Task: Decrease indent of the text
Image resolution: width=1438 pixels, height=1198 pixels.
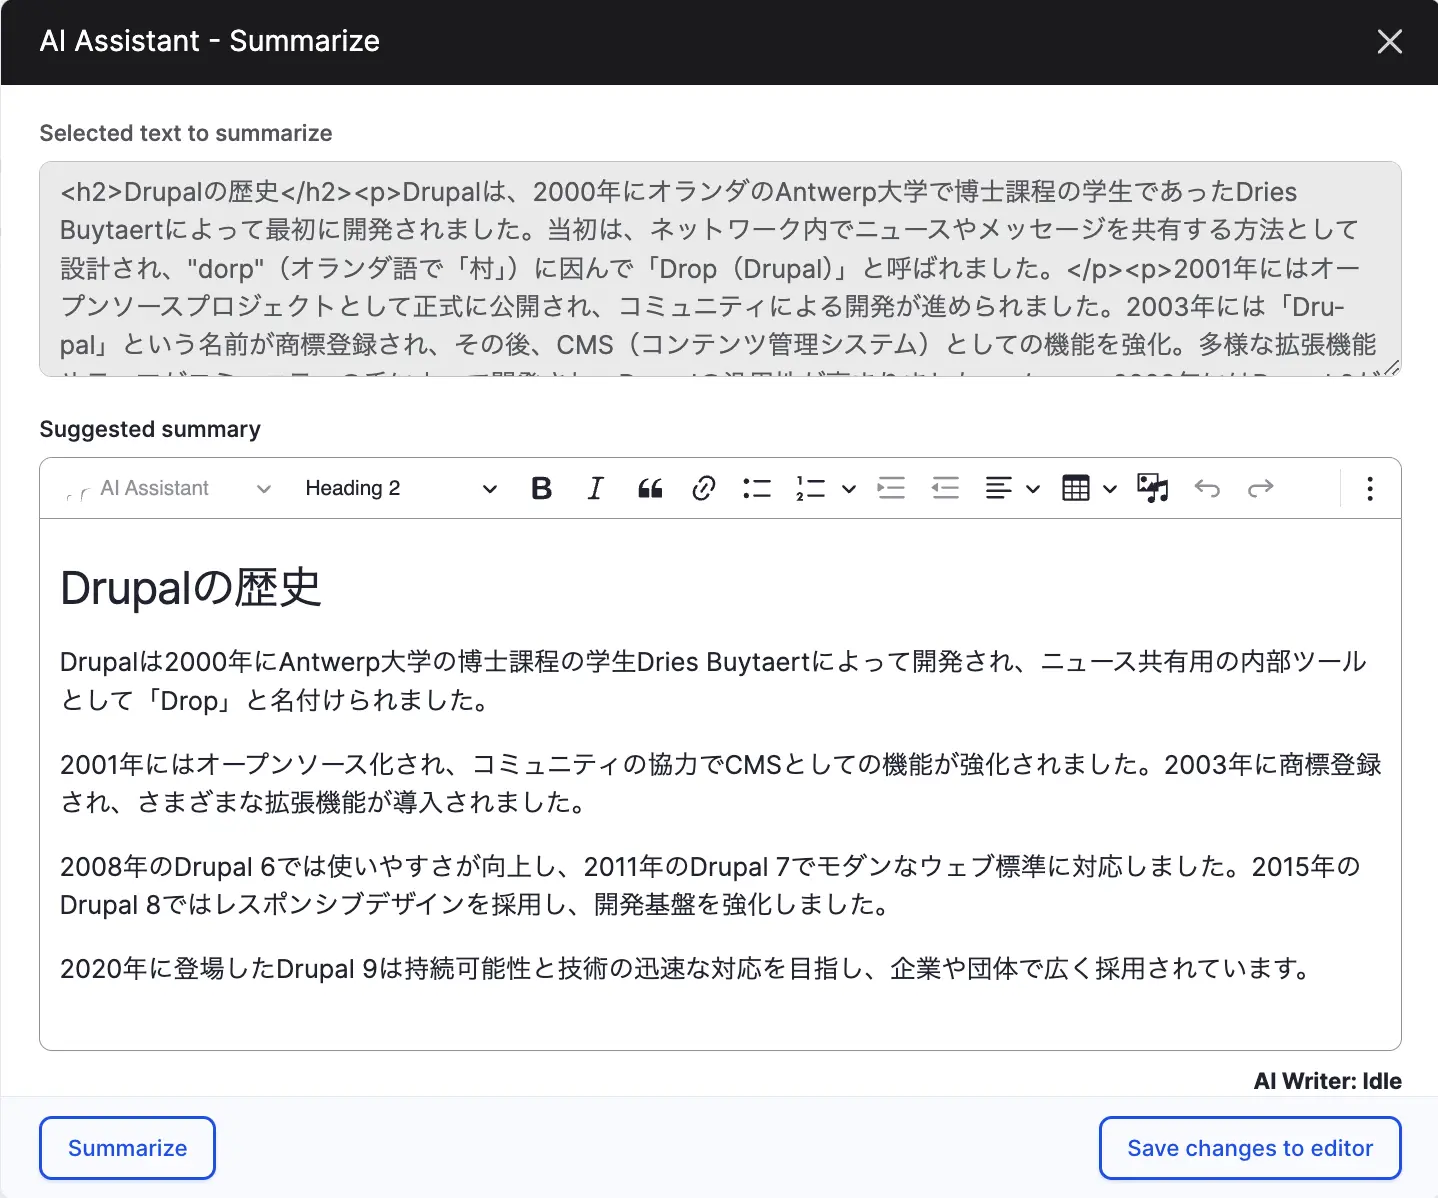Action: 945,488
